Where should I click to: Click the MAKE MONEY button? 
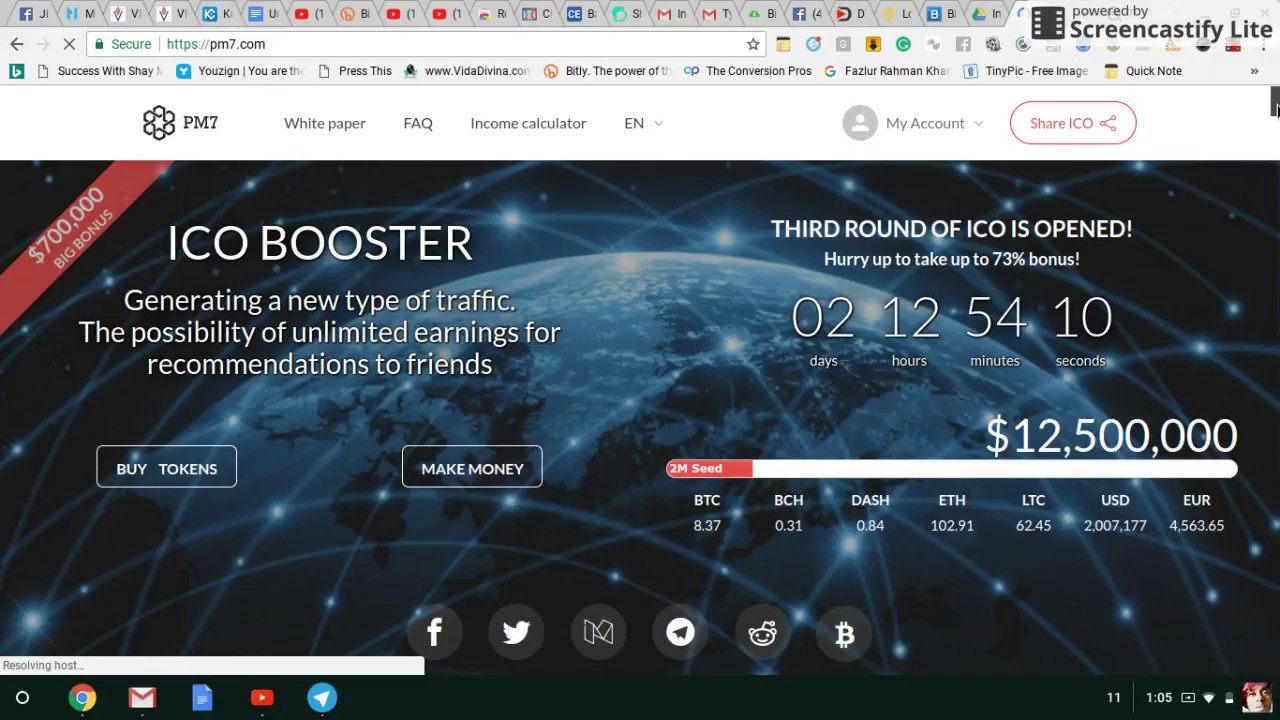(472, 467)
